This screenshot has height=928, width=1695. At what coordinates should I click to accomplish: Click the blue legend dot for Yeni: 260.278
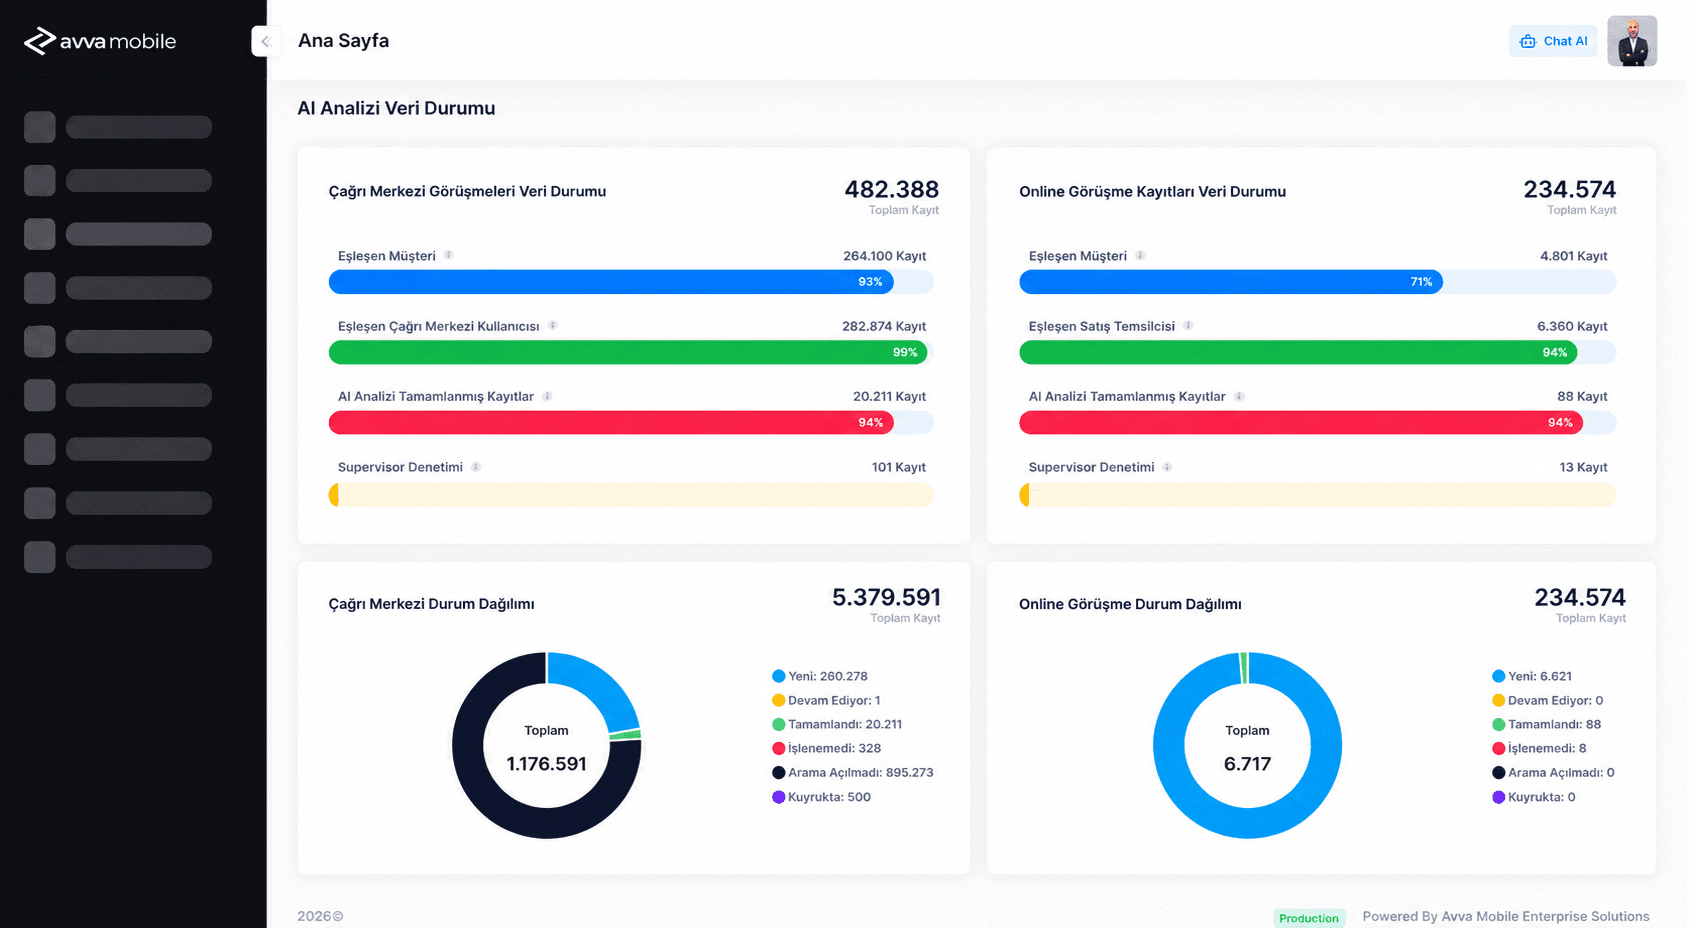click(x=779, y=676)
